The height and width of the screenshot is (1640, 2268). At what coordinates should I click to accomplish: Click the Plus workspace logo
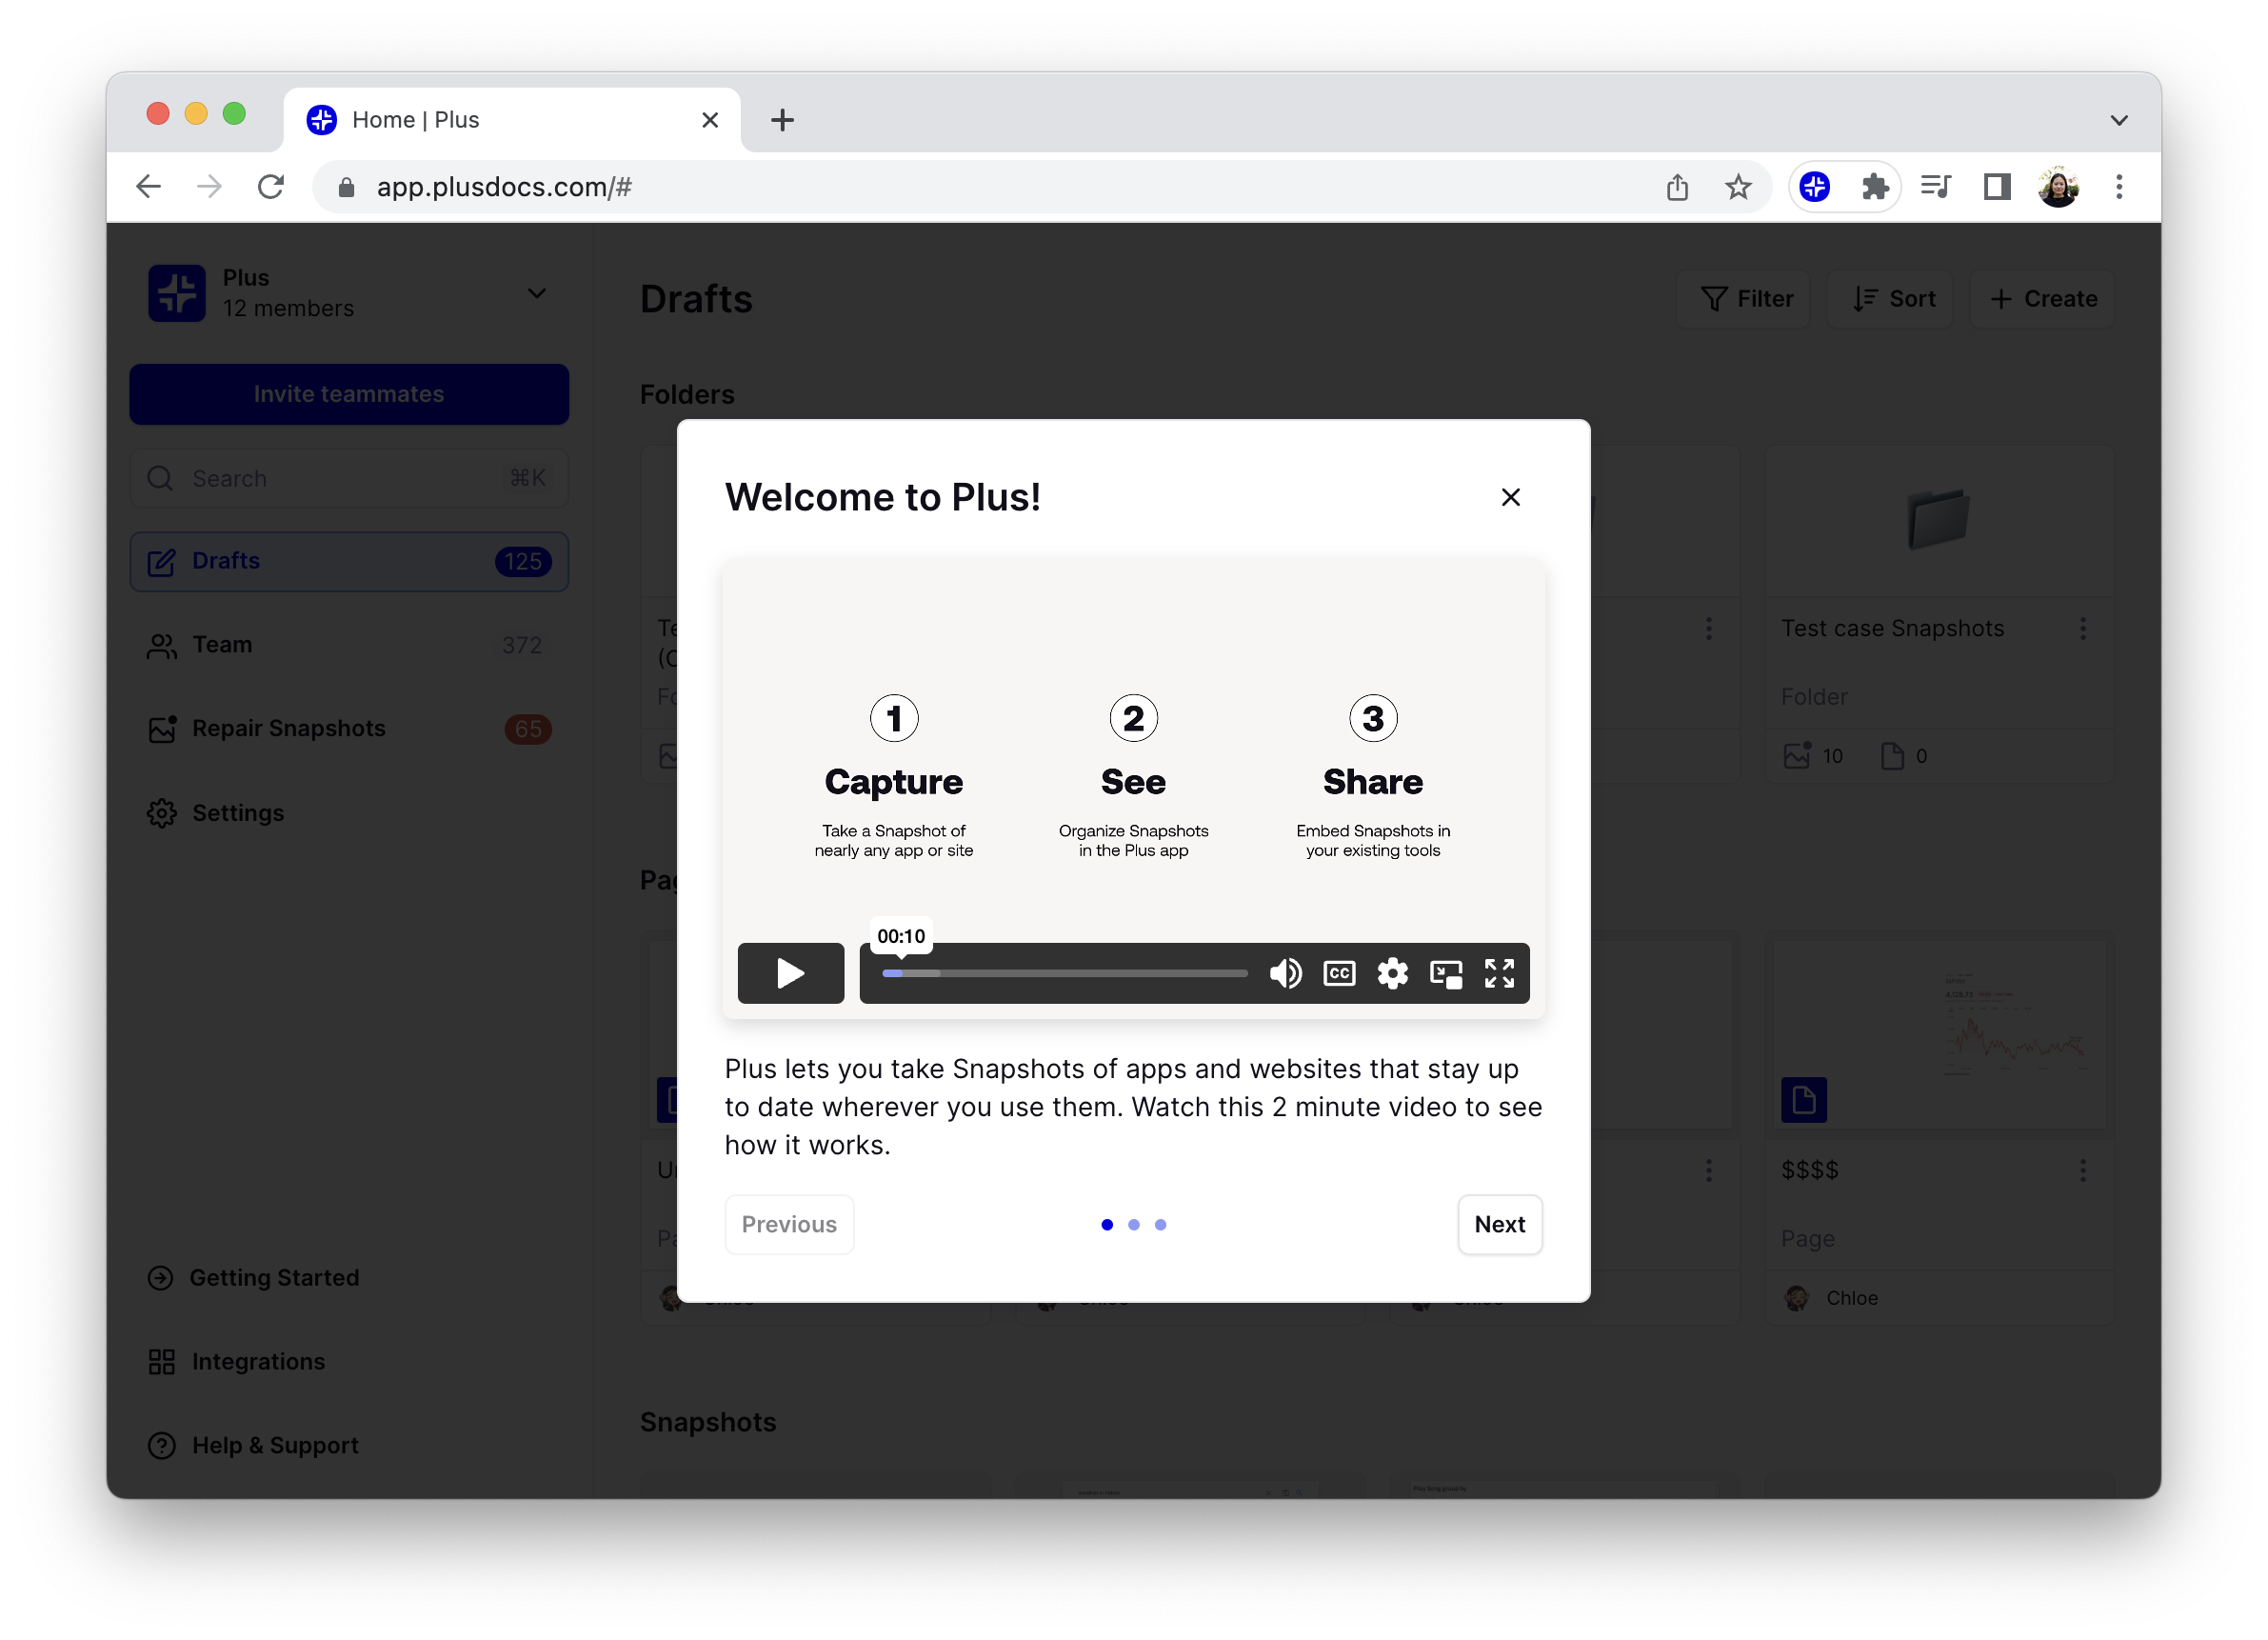pyautogui.click(x=177, y=293)
